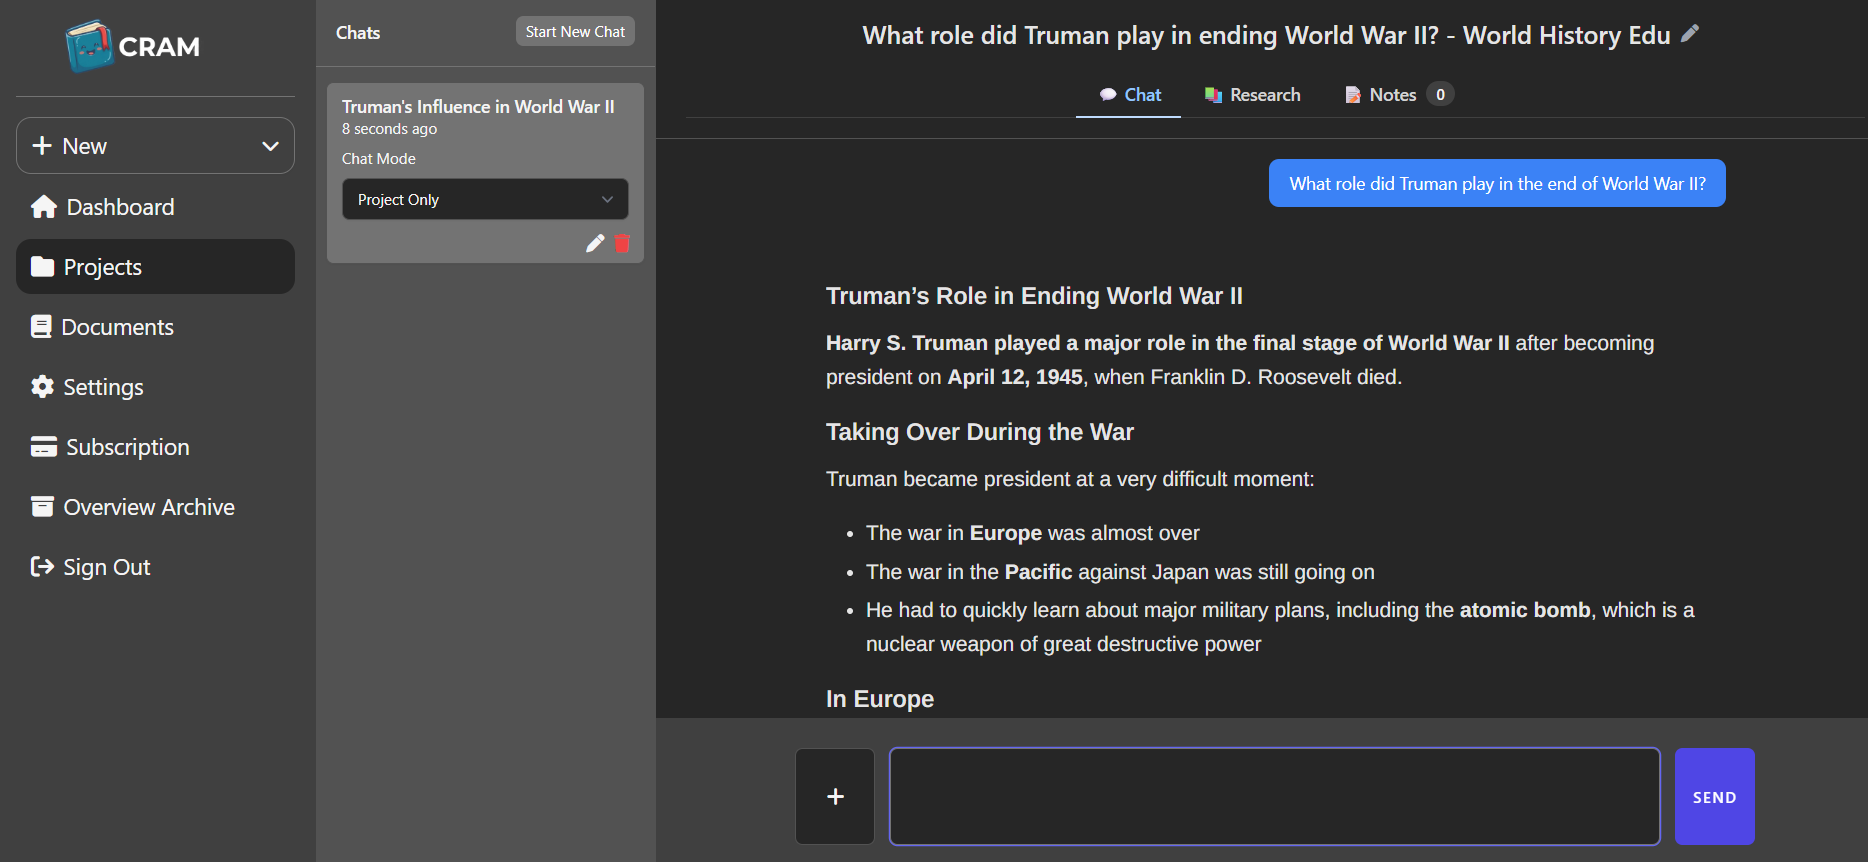Viewport: 1868px width, 862px height.
Task: Delete chat with red trash icon
Action: point(622,243)
